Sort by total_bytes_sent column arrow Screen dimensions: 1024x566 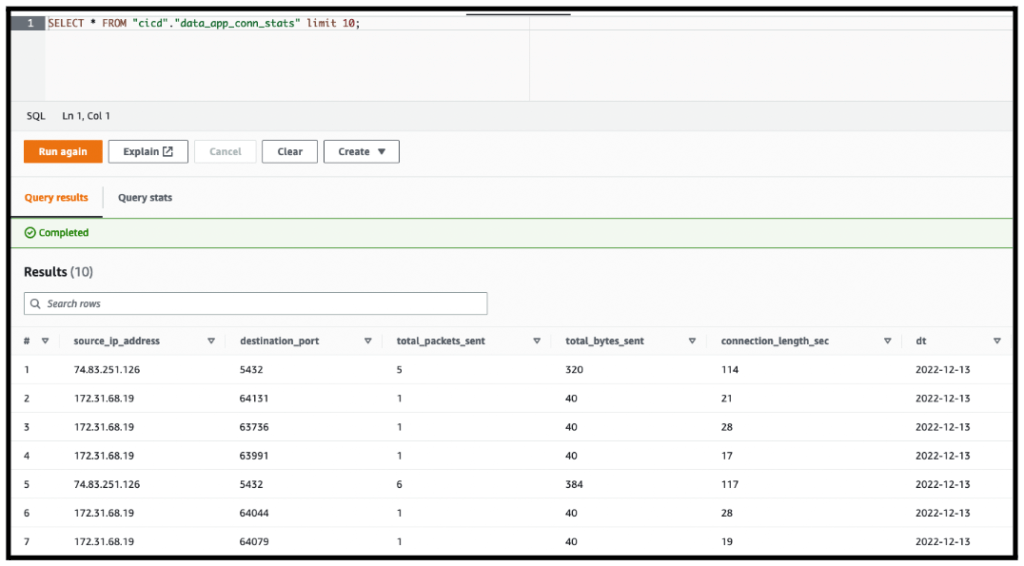point(692,341)
